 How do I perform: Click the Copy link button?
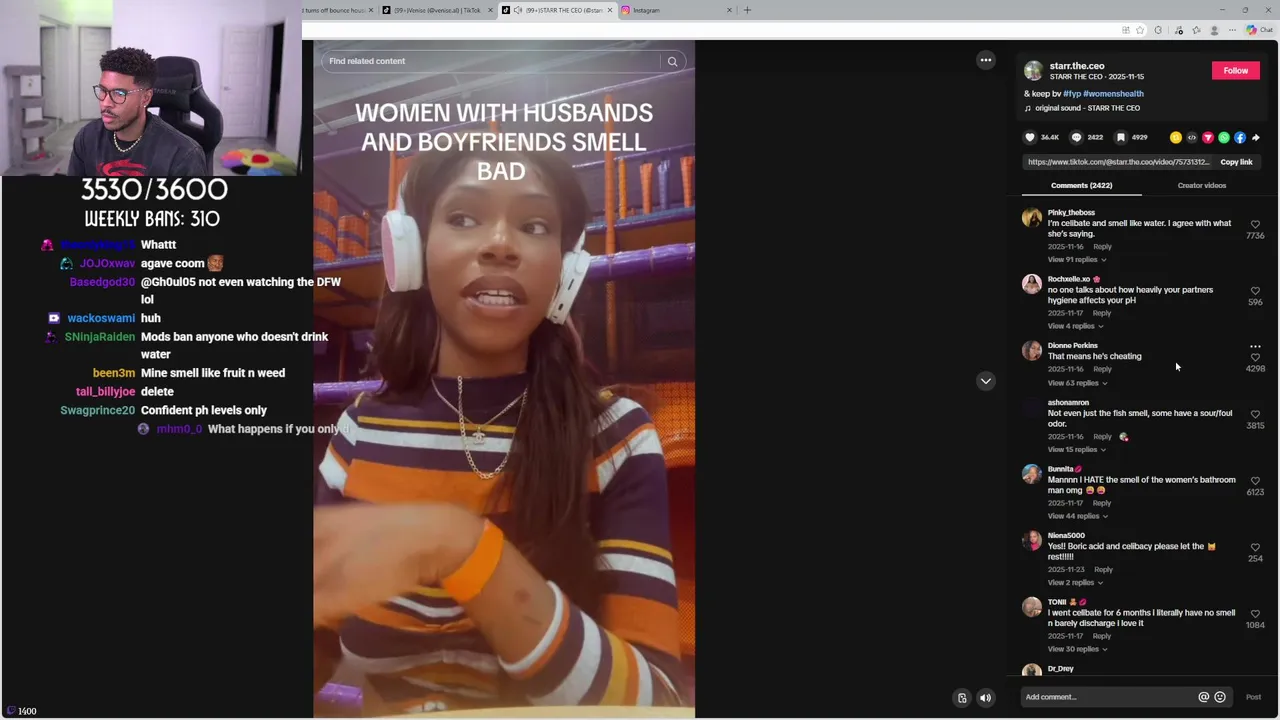pyautogui.click(x=1236, y=162)
